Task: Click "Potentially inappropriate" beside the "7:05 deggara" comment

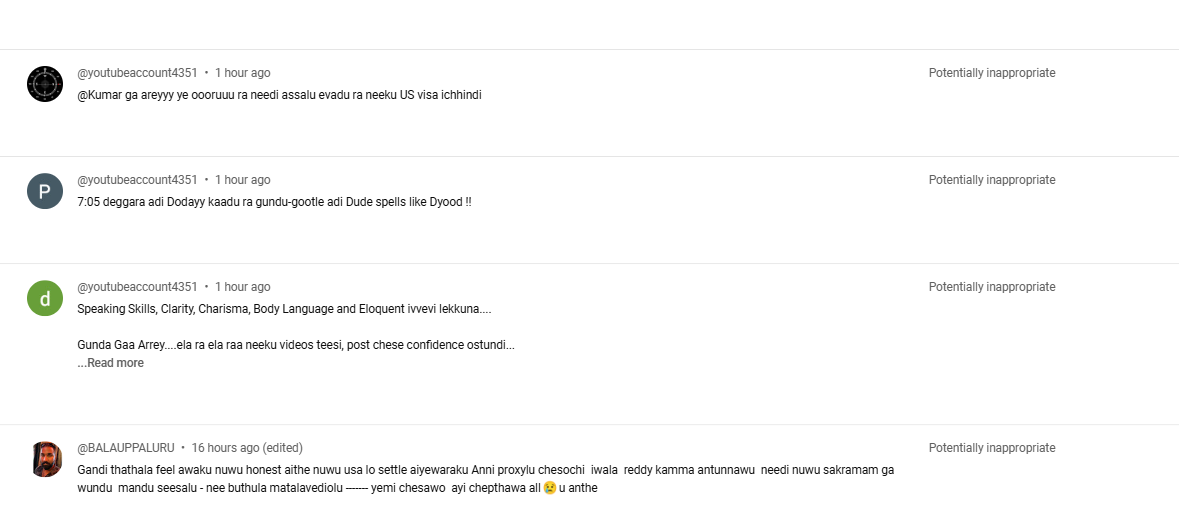Action: pyautogui.click(x=991, y=180)
